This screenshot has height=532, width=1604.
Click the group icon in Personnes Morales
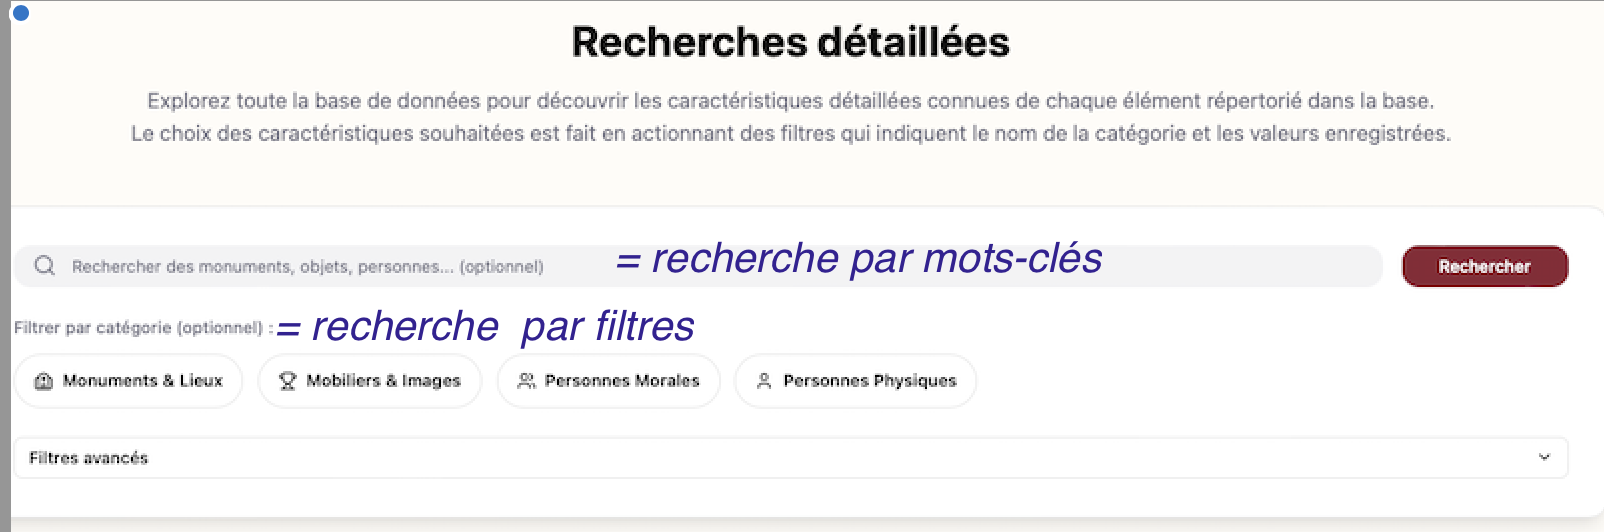[526, 381]
